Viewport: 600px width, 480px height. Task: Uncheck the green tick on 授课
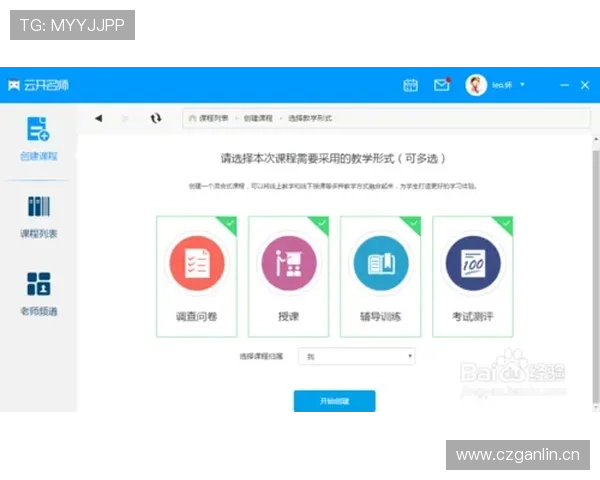[321, 224]
